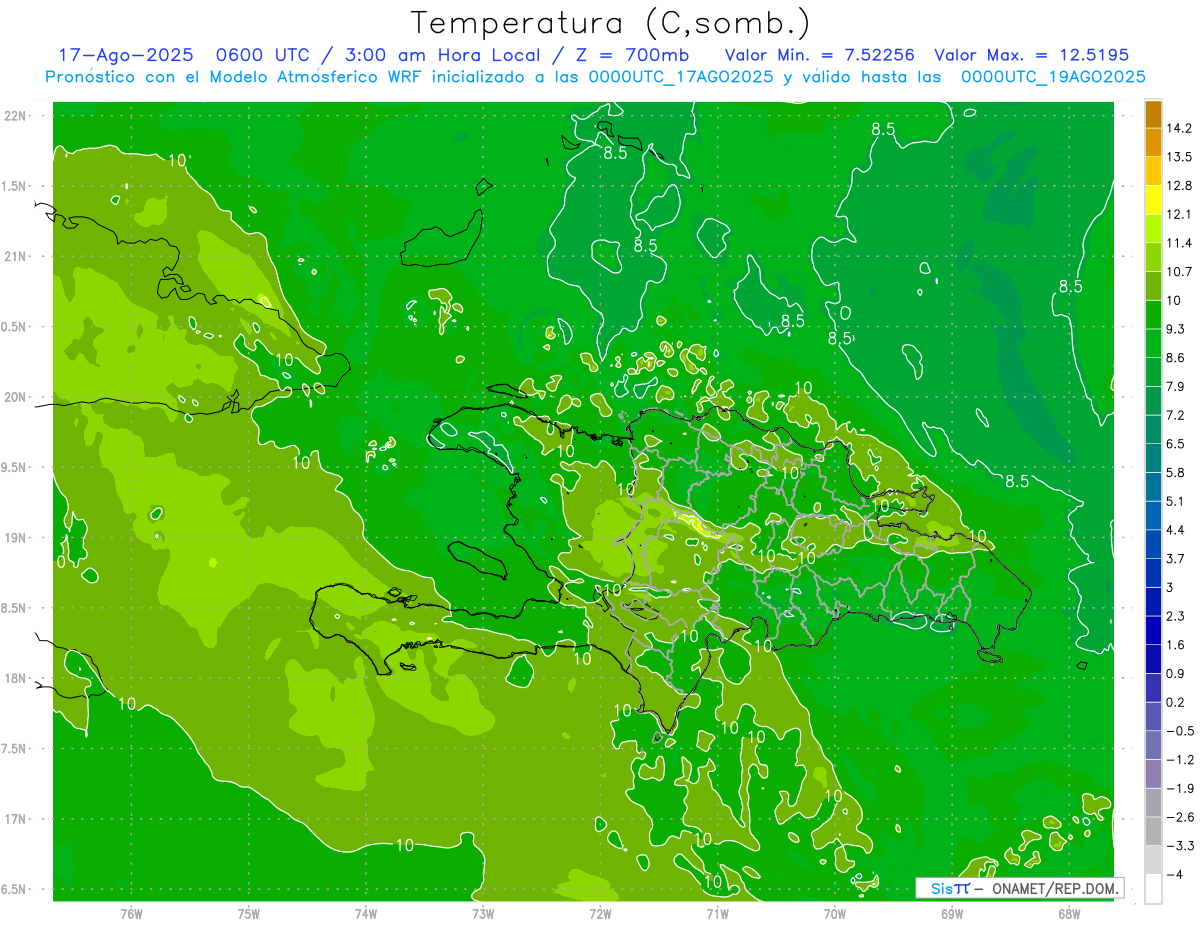1200x927 pixels.
Task: Click the -2.6 value on the color legend
Action: coord(1180,817)
